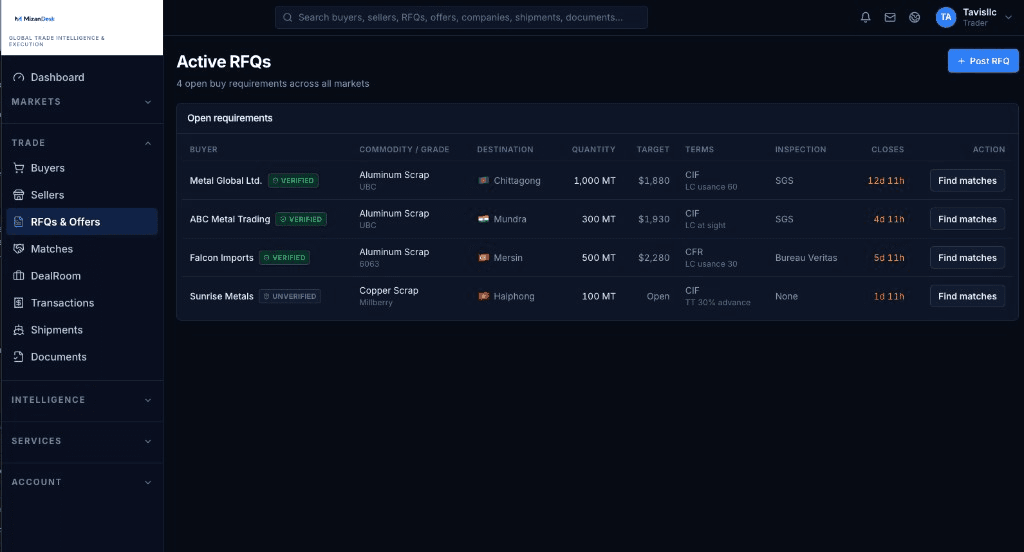
Task: Open Shipments page
Action: [82, 330]
